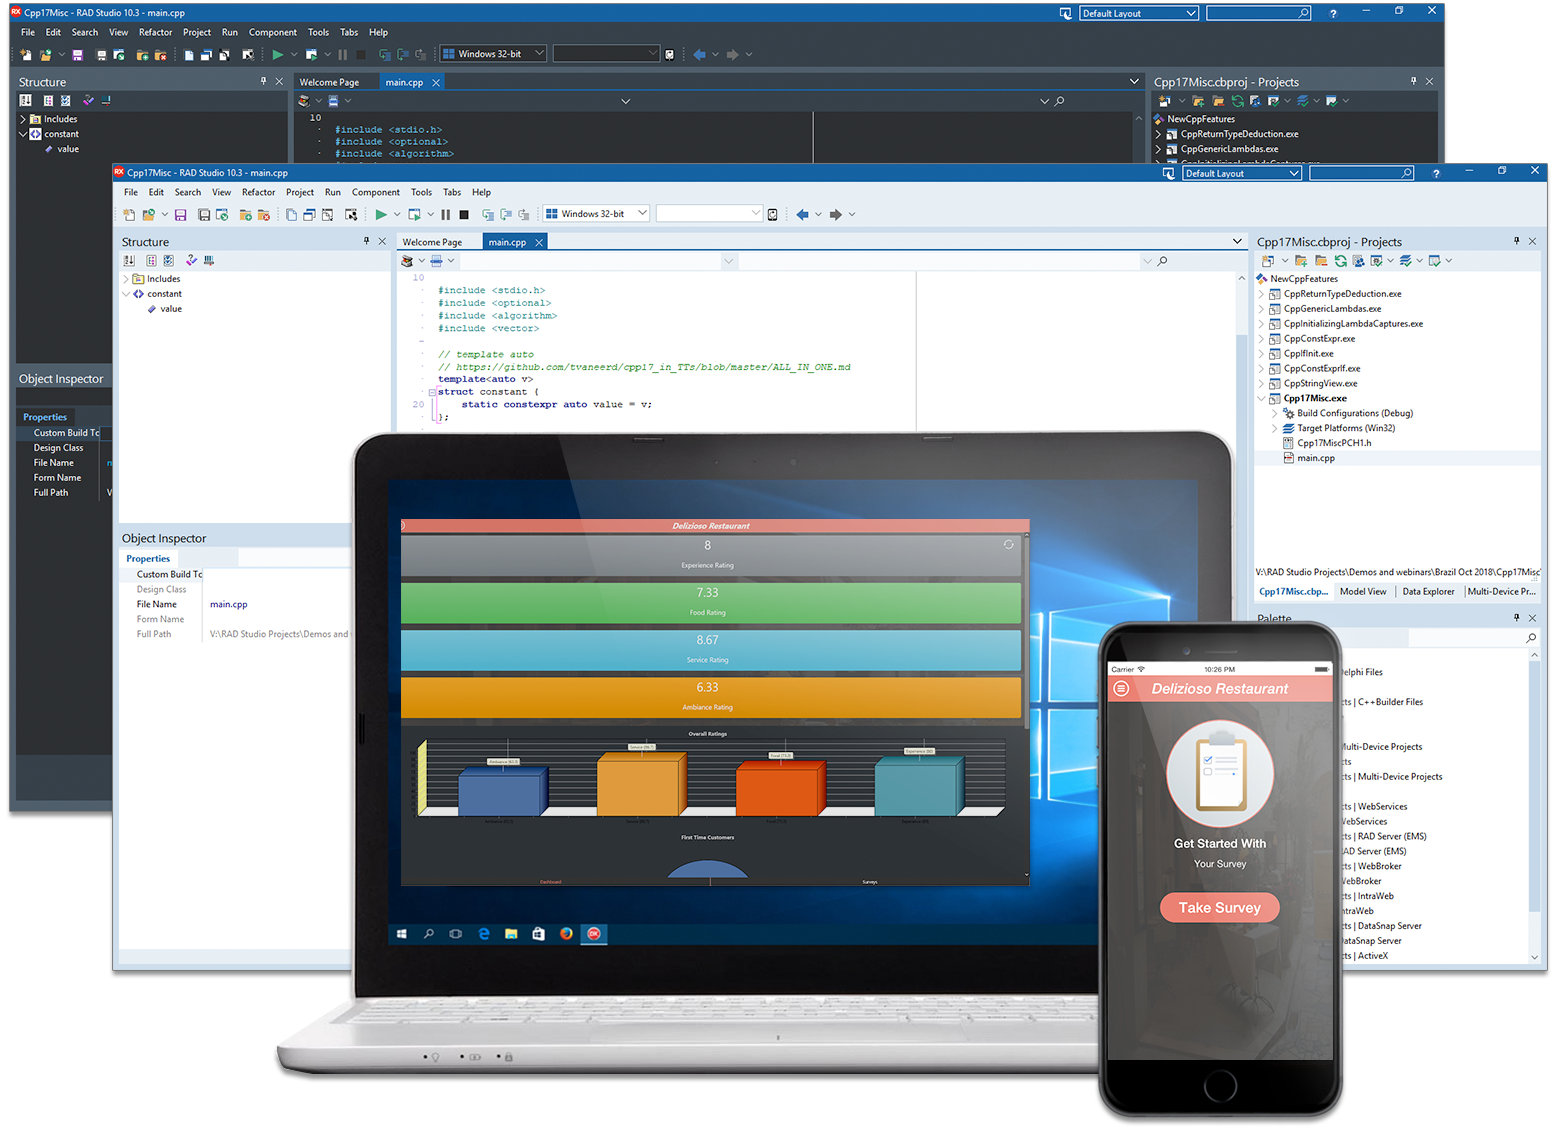Screen dimensions: 1558x1130
Task: Click green refresh icon in front Projects panel
Action: point(1340,261)
